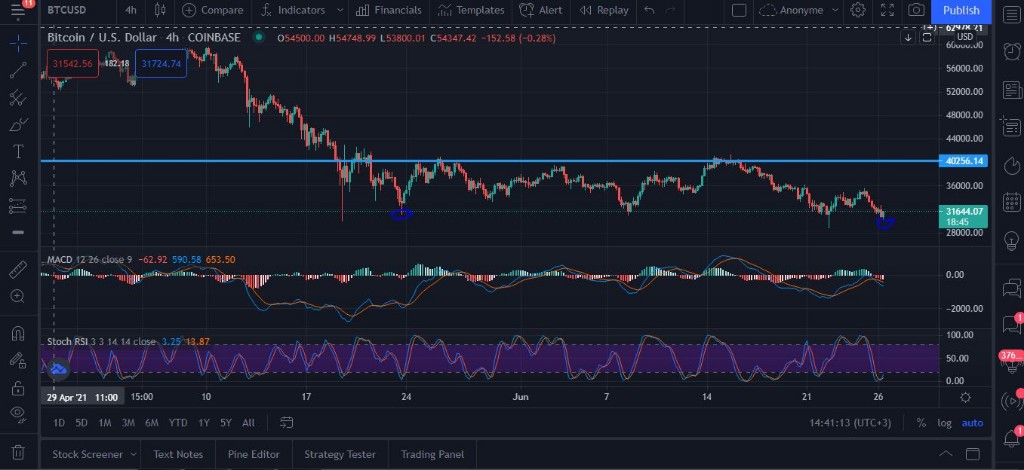The width and height of the screenshot is (1024, 470).
Task: Select the trend line tool
Action: click(x=17, y=71)
